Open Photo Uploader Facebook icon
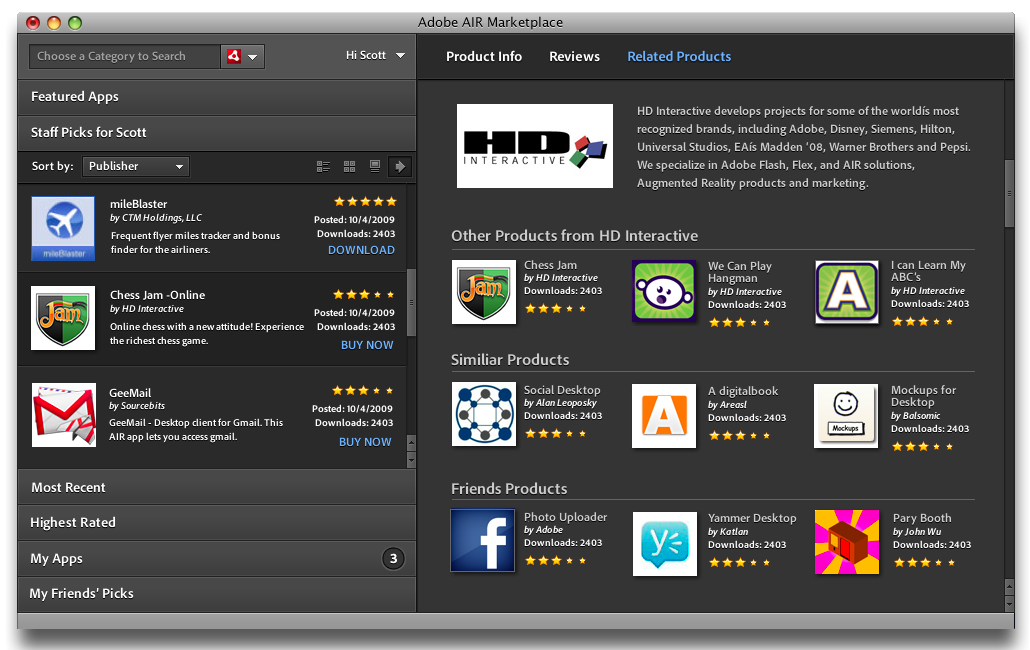The image size is (1030, 650). coord(483,540)
